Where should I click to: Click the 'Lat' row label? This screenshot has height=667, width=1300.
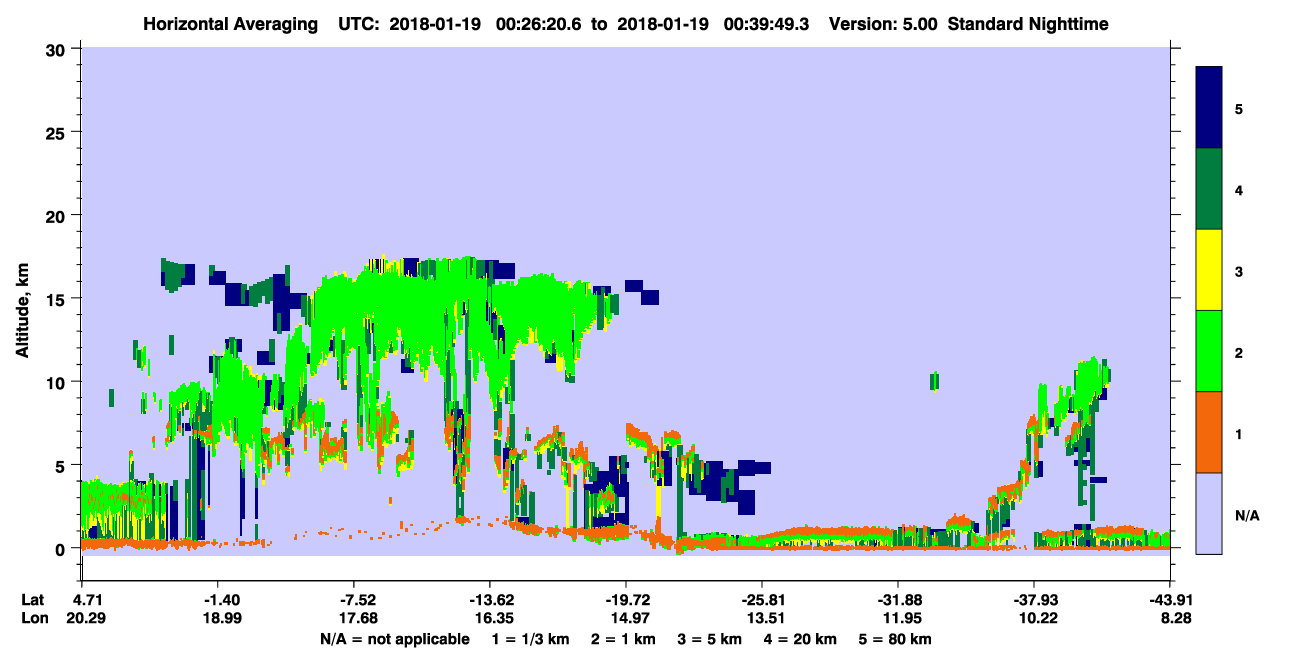33,600
